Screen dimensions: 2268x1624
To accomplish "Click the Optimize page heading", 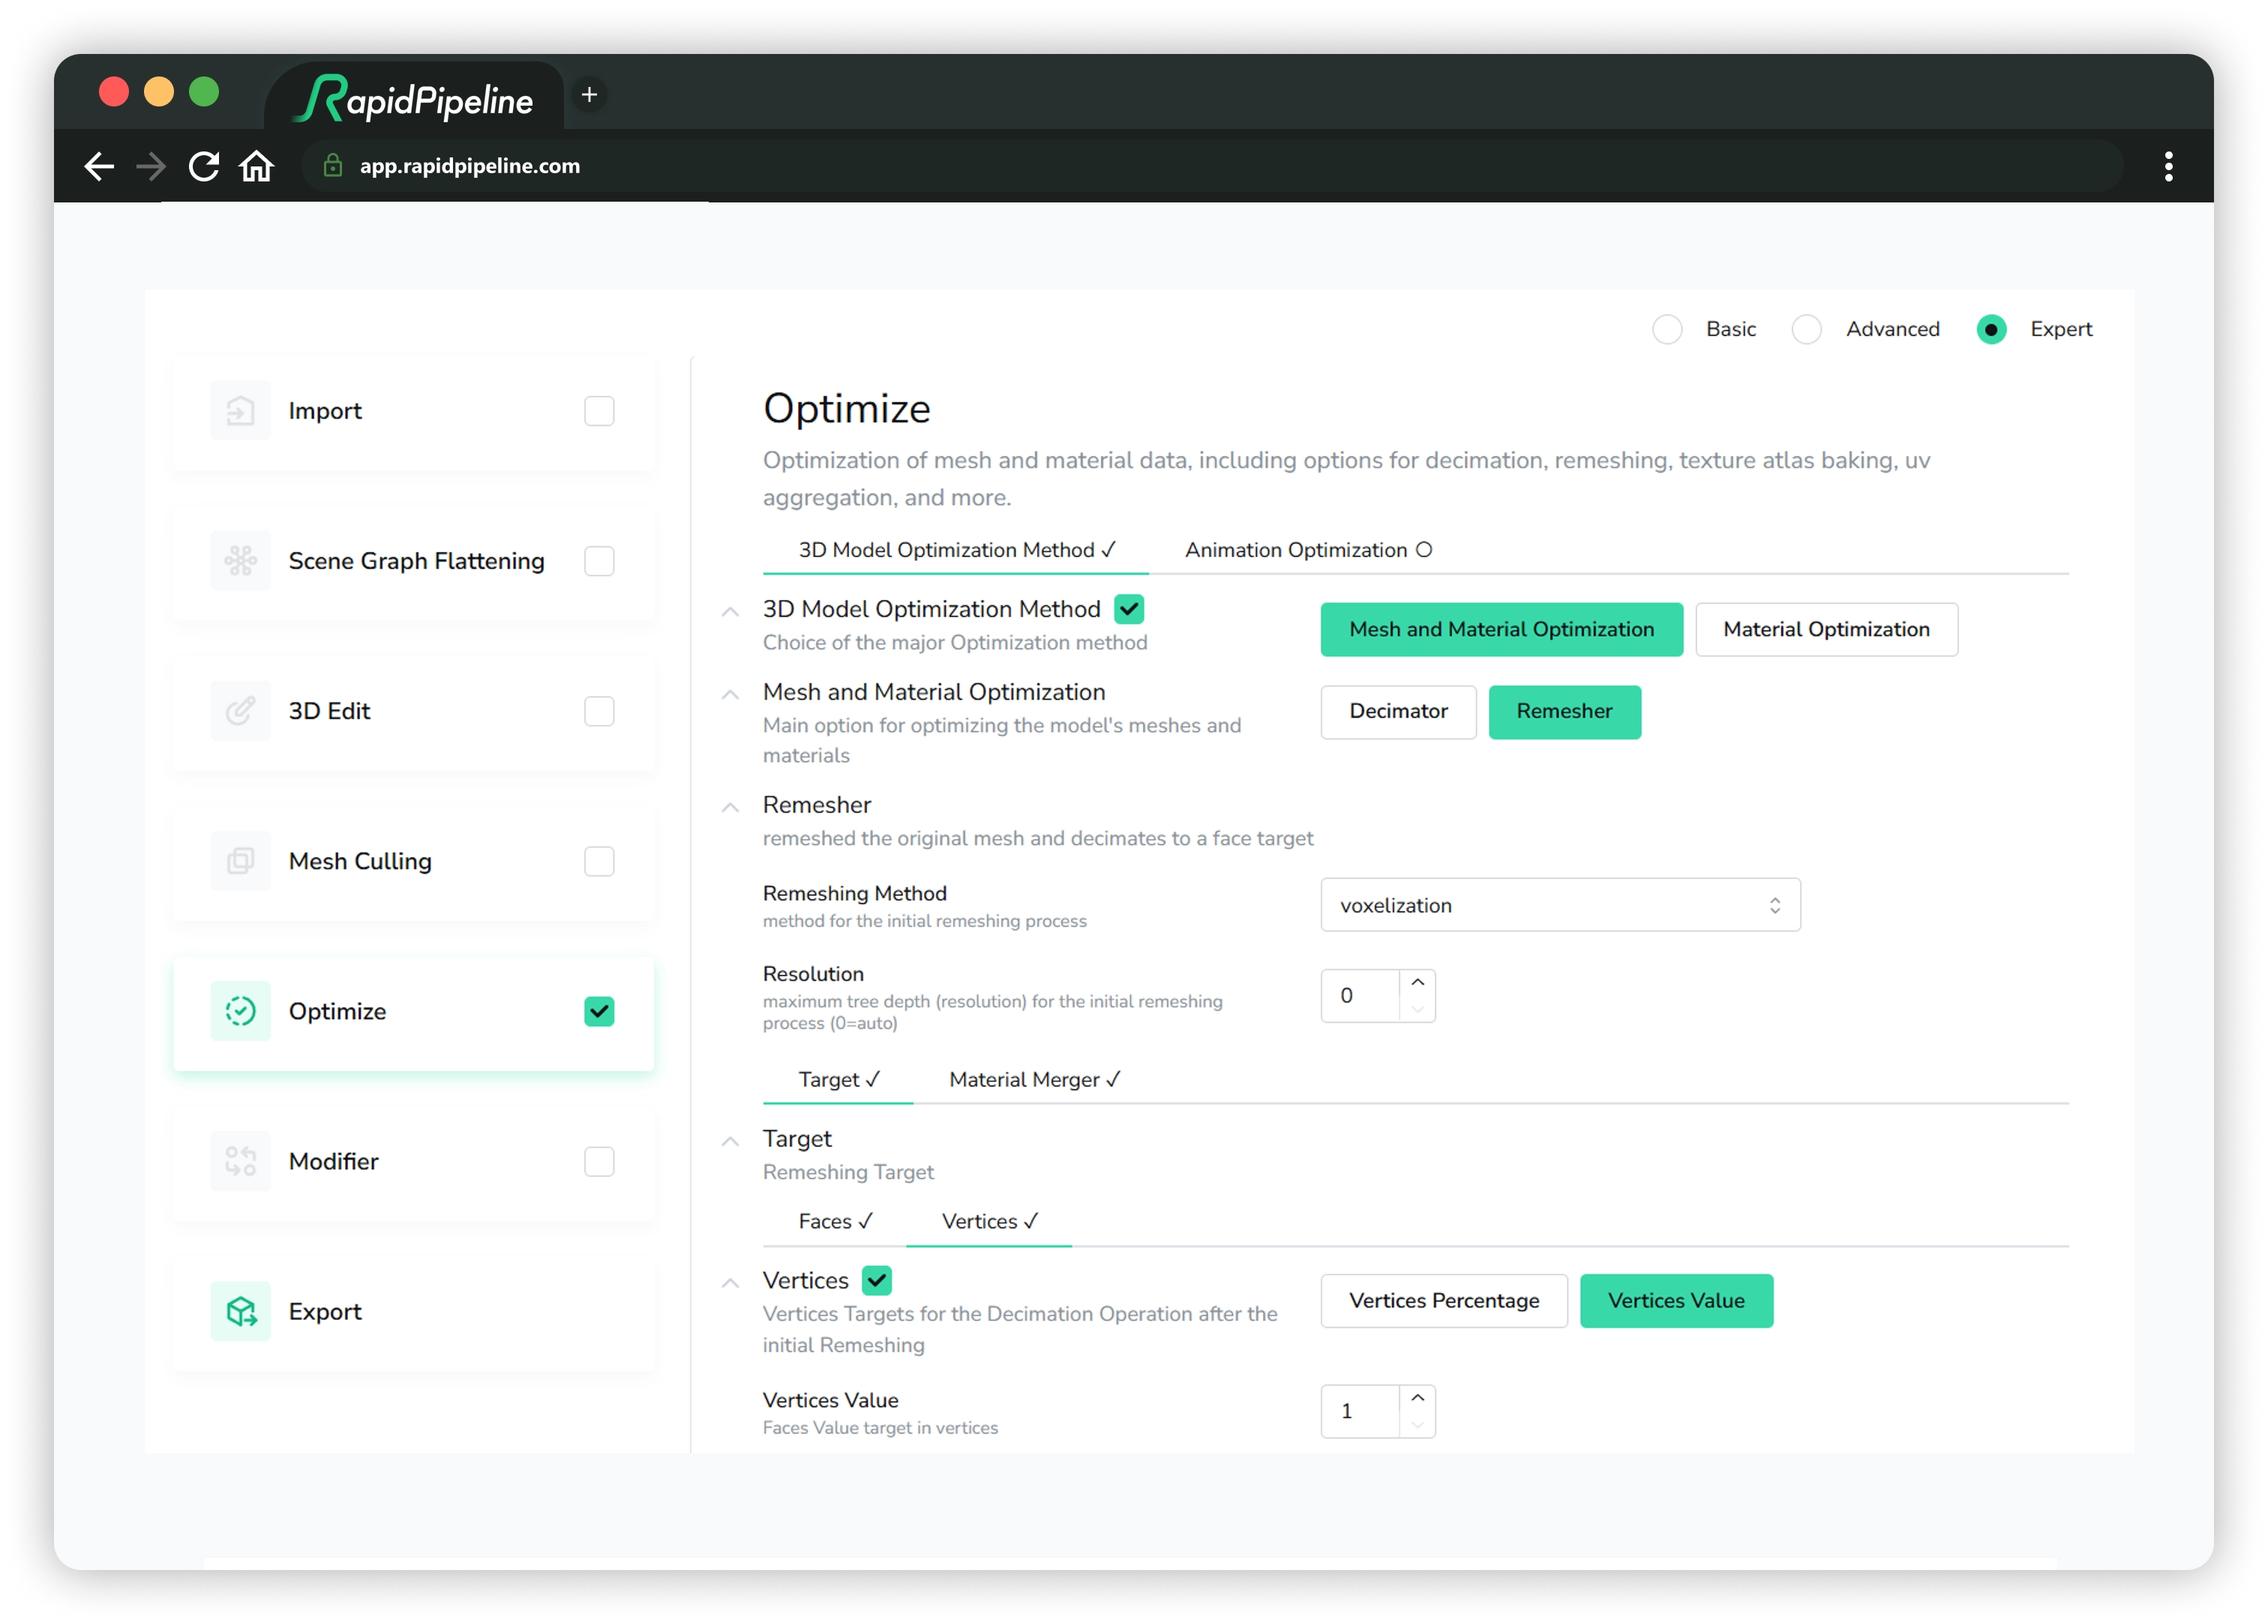I will (x=847, y=409).
